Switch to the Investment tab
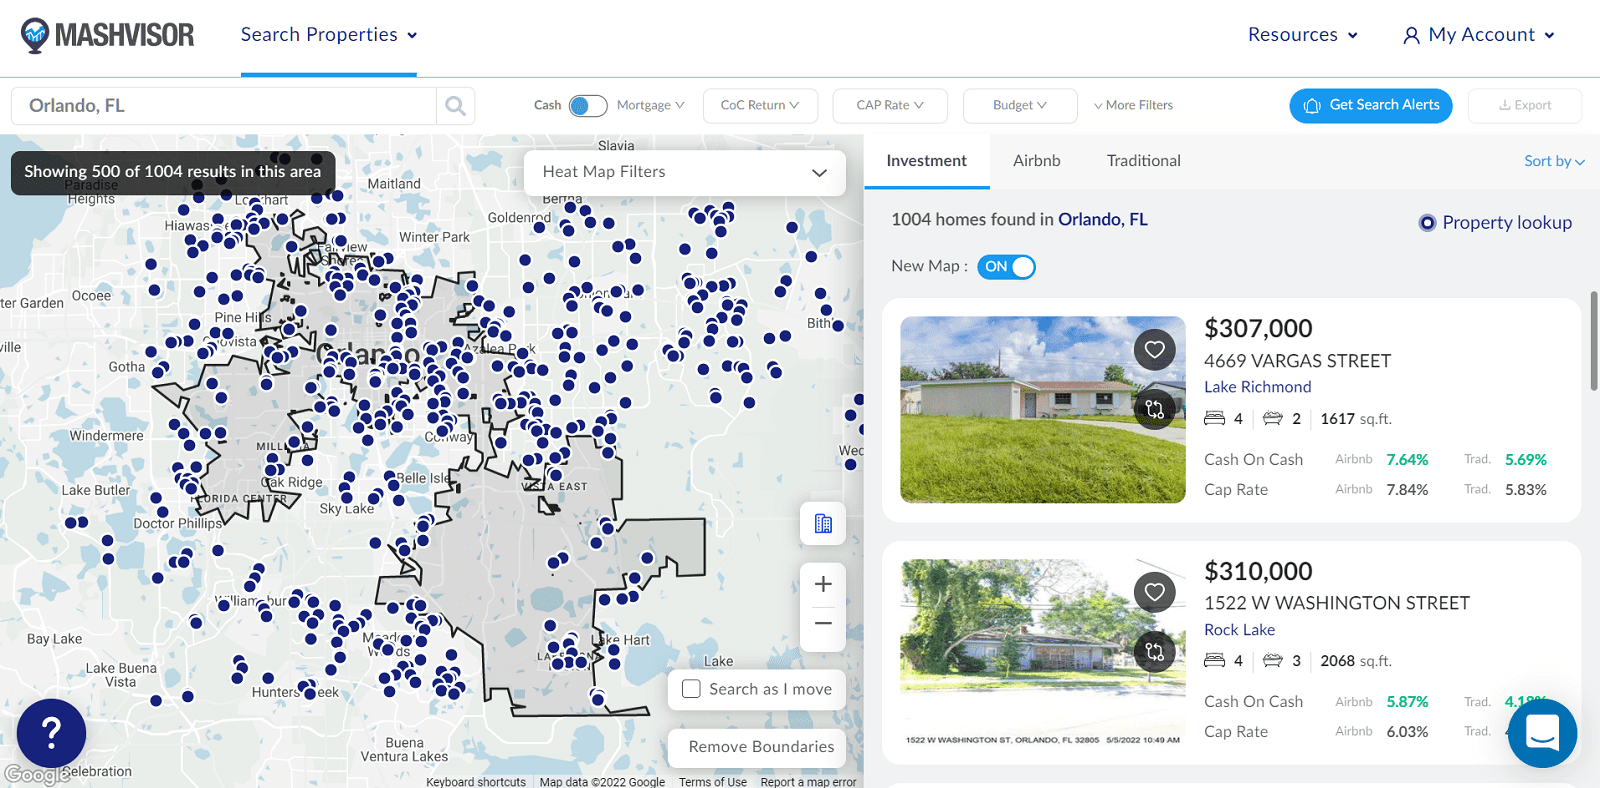 pyautogui.click(x=926, y=161)
